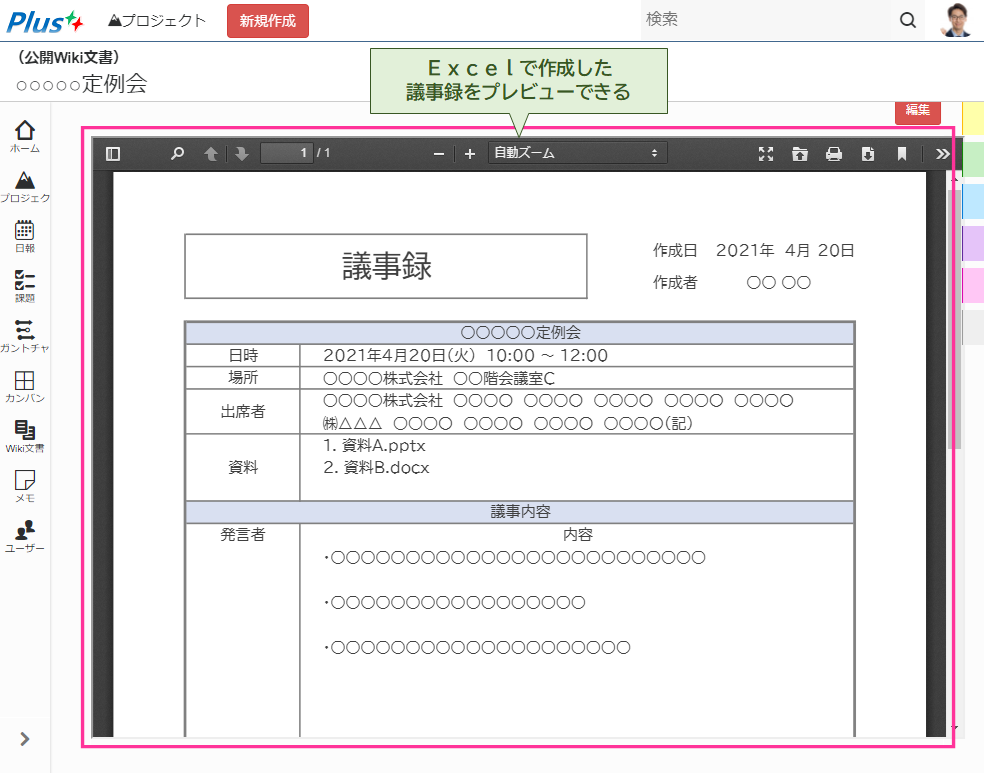Click the open file icon
The height and width of the screenshot is (773, 984).
799,154
